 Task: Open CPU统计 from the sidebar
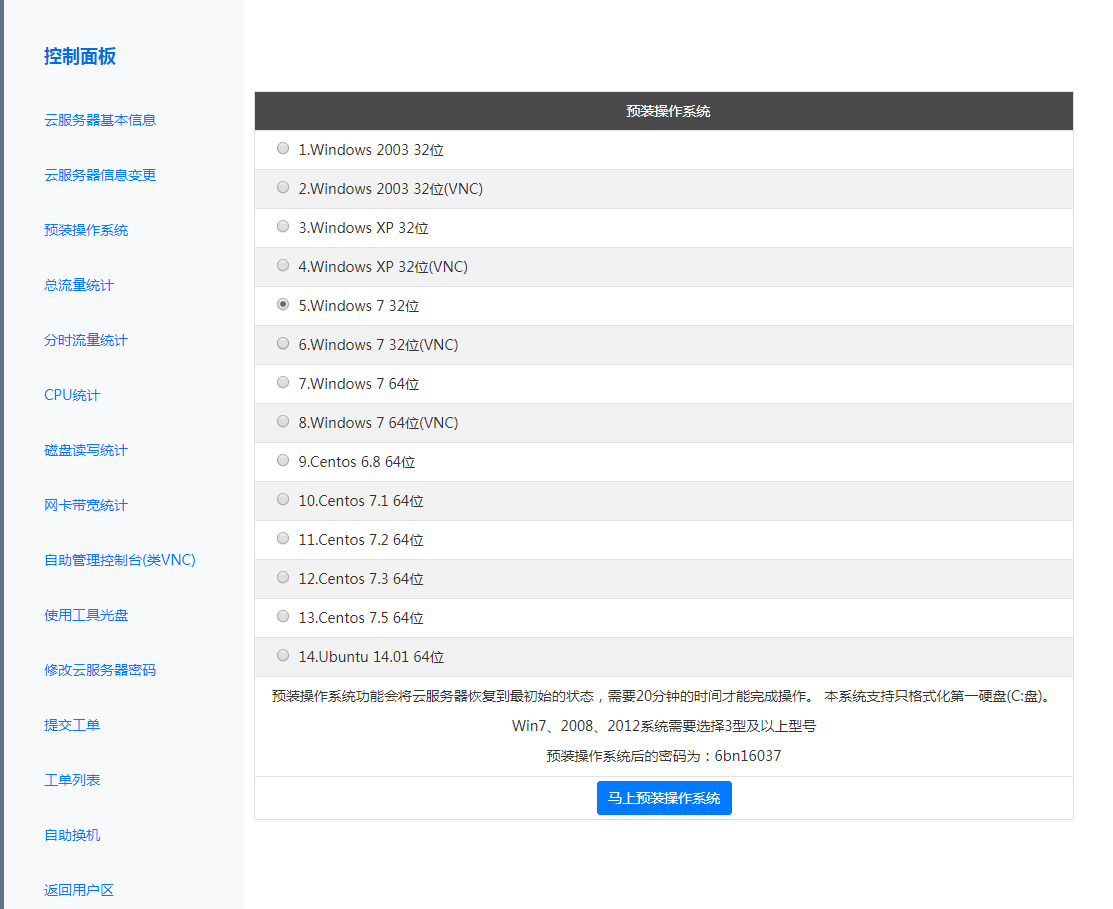(72, 395)
